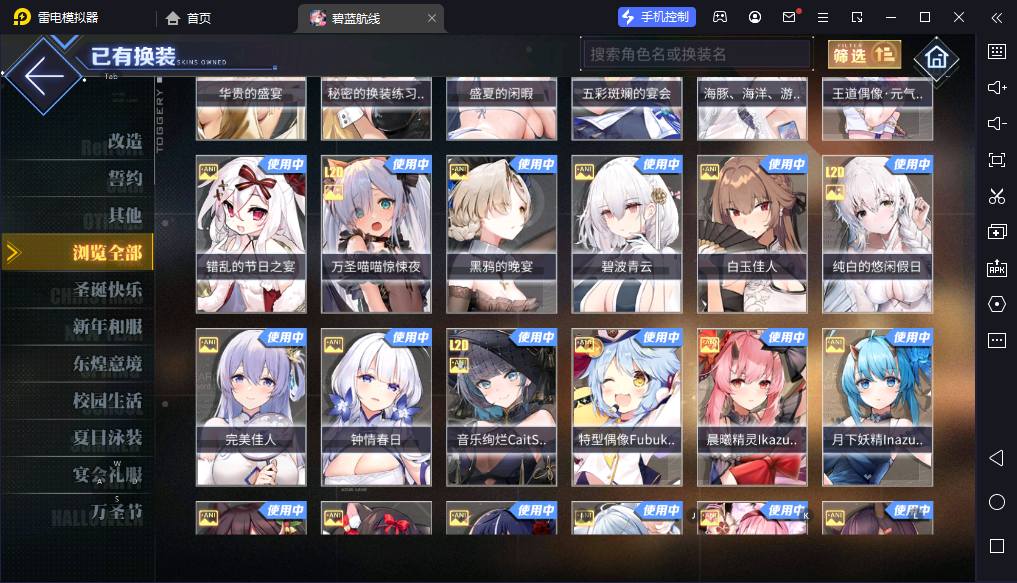Image resolution: width=1017 pixels, height=583 pixels.
Task: Focus the skin name search field
Action: point(697,54)
